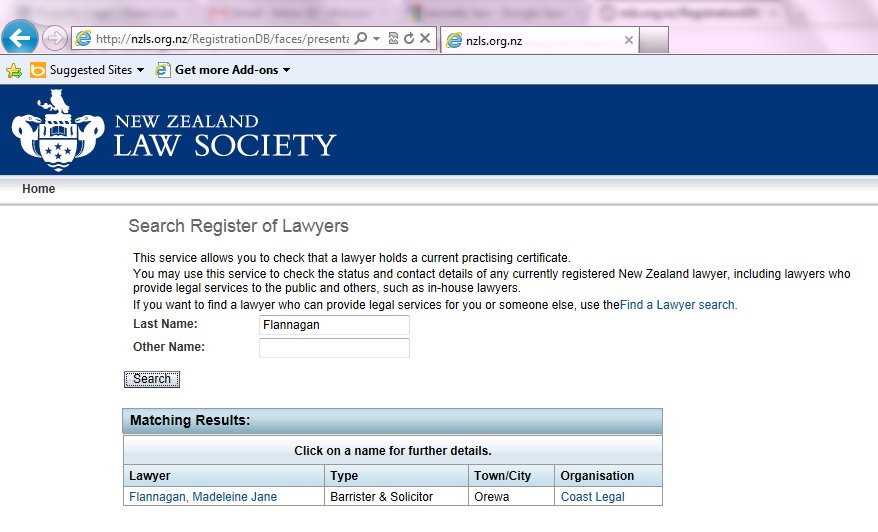878x532 pixels.
Task: Open Flannagan, Madeleine Jane lawyer details
Action: click(203, 497)
